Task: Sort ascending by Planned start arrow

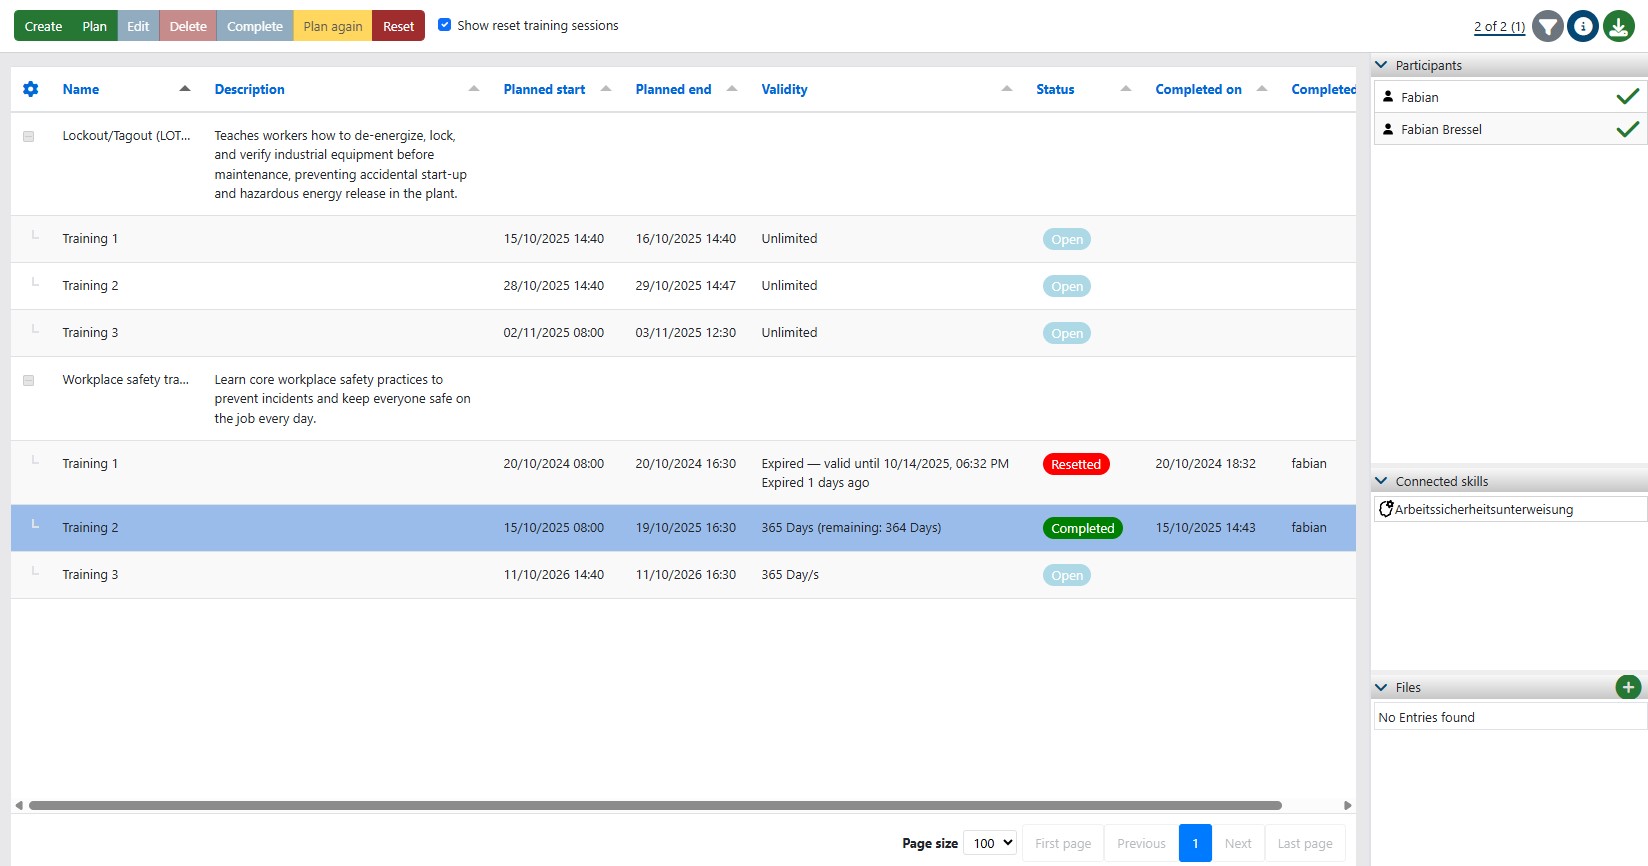Action: pos(606,89)
